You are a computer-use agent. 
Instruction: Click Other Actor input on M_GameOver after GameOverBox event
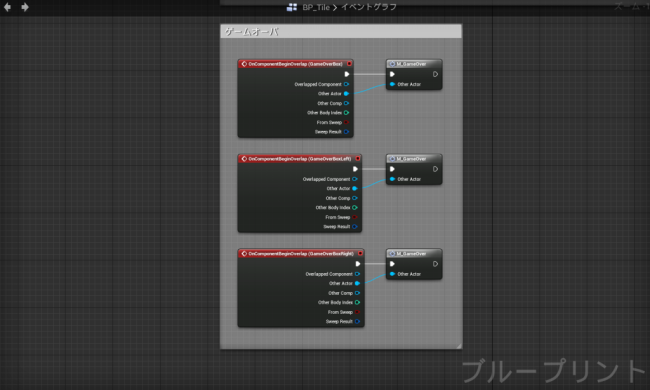[x=392, y=84]
